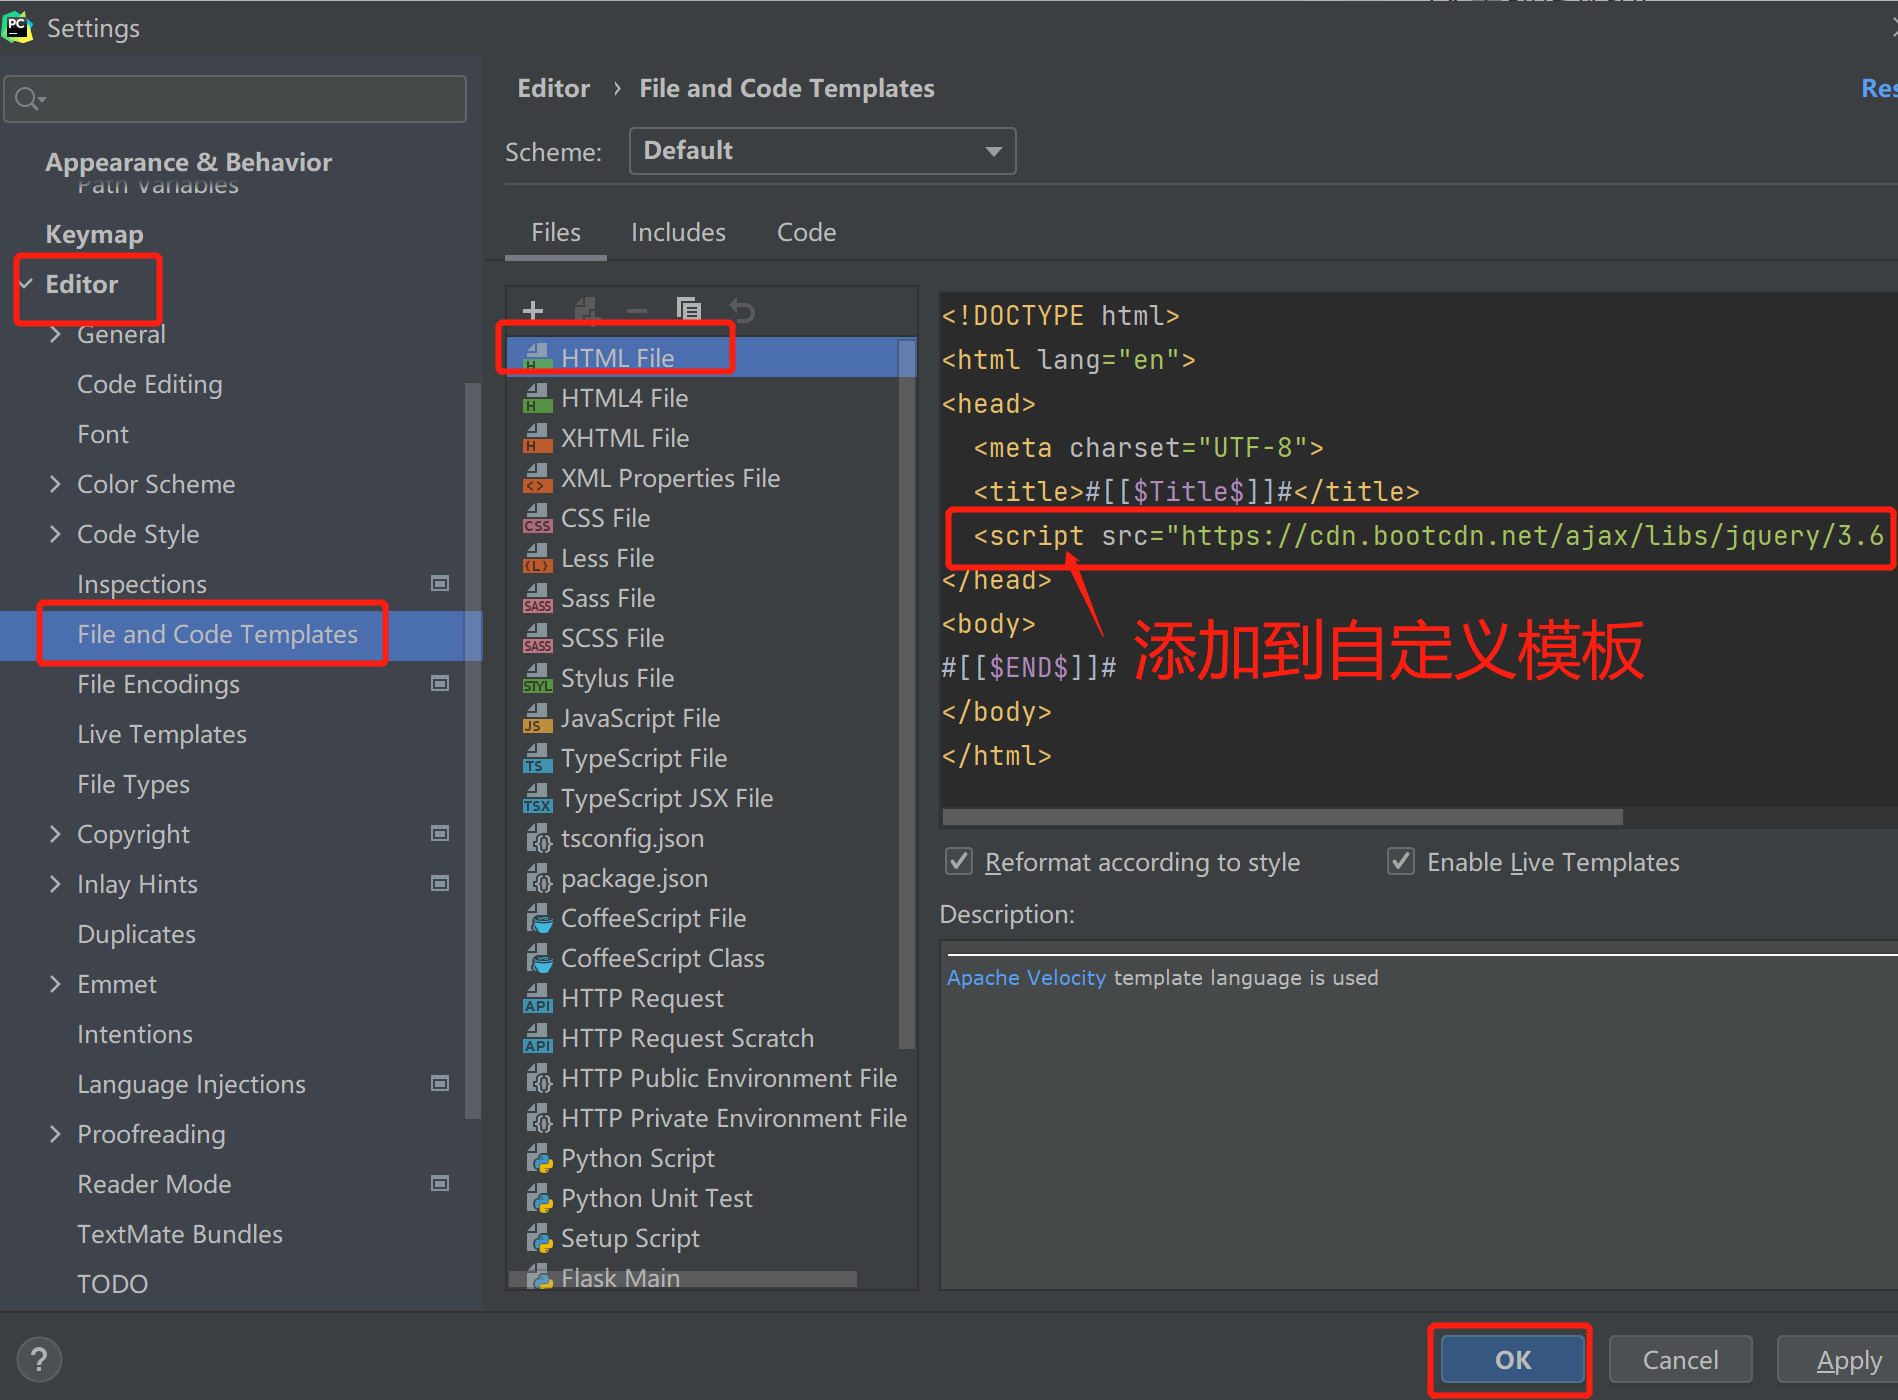The width and height of the screenshot is (1898, 1400).
Task: Click the help question mark button
Action: tap(39, 1359)
